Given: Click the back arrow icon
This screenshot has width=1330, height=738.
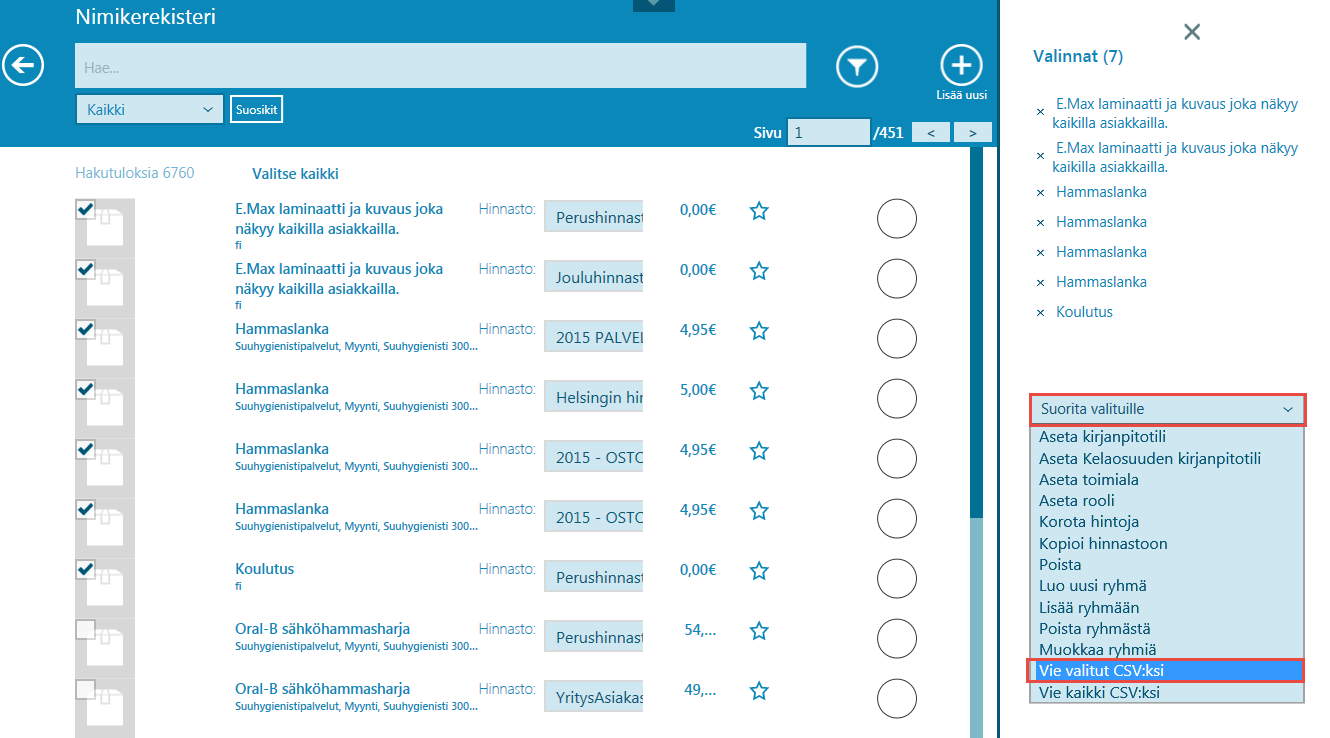Looking at the screenshot, I should [x=23, y=66].
